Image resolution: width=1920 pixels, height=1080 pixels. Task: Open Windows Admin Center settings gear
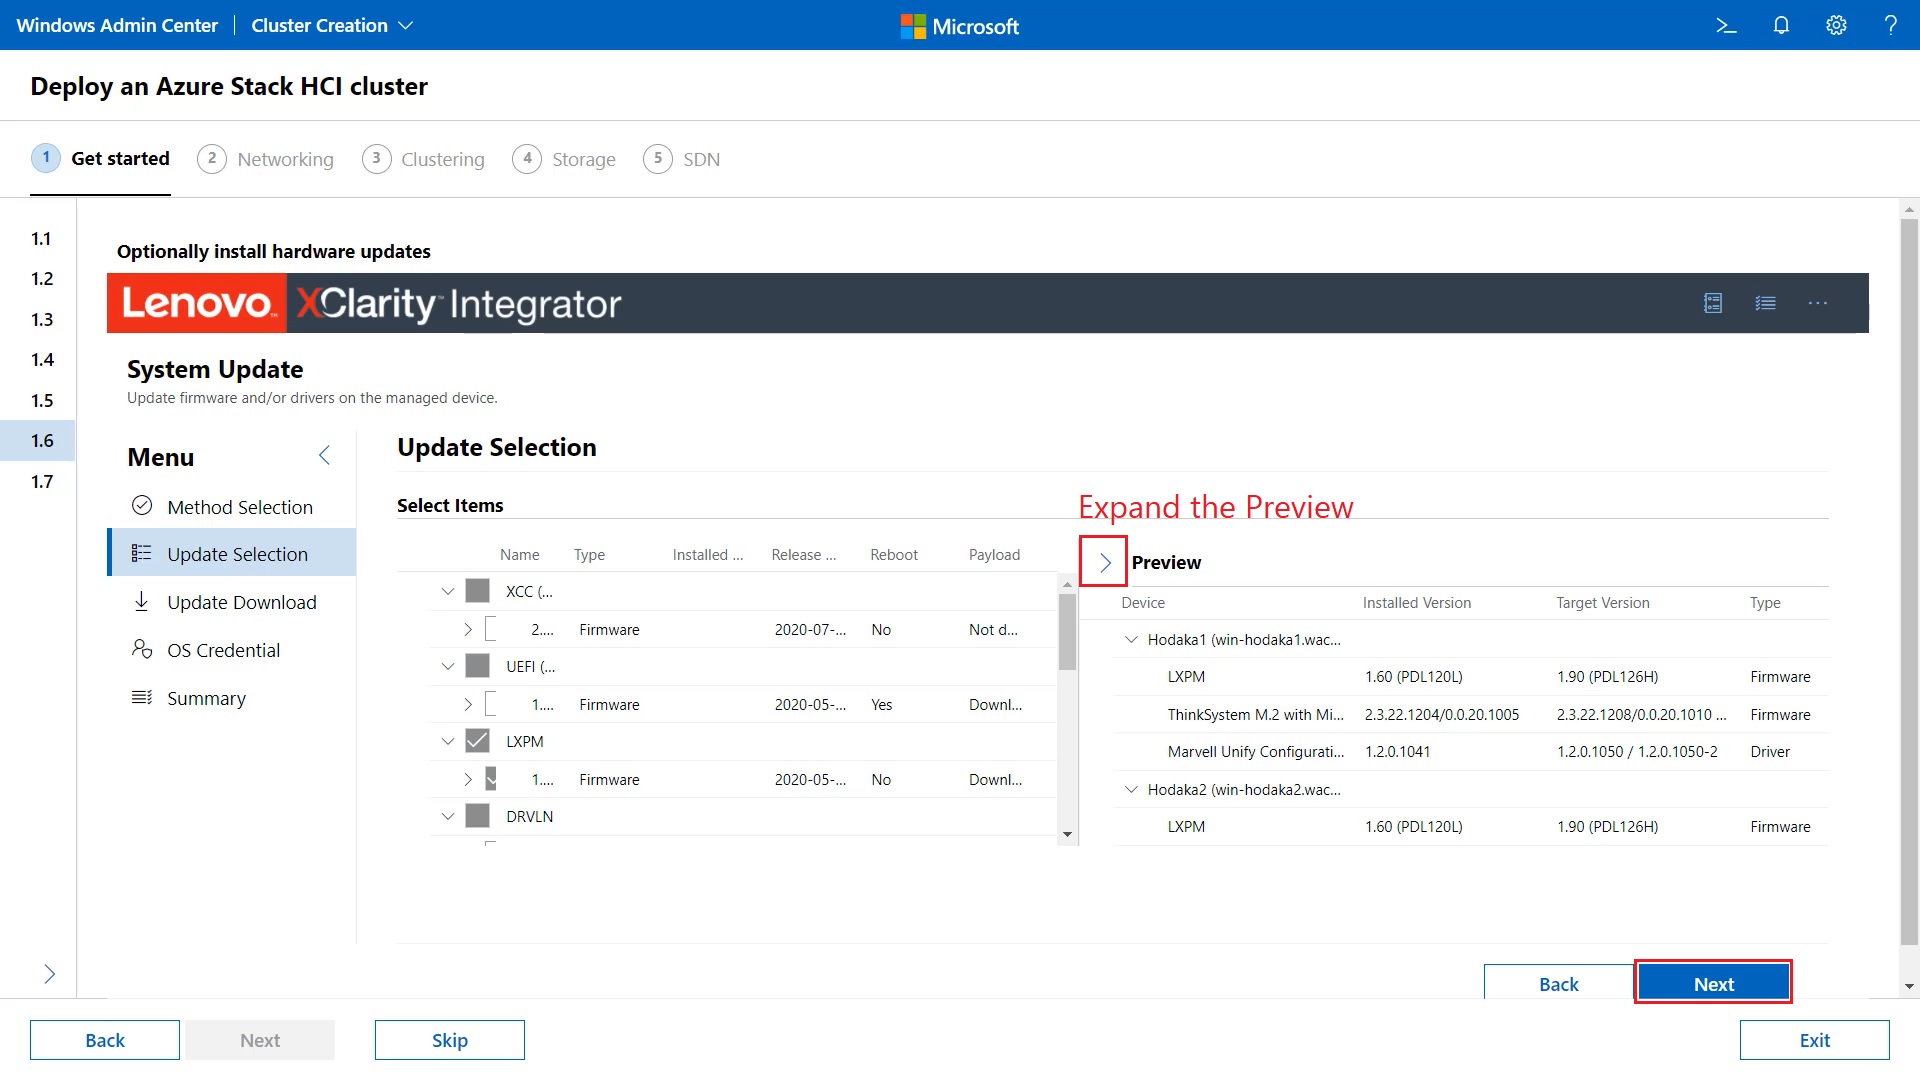pyautogui.click(x=1837, y=25)
